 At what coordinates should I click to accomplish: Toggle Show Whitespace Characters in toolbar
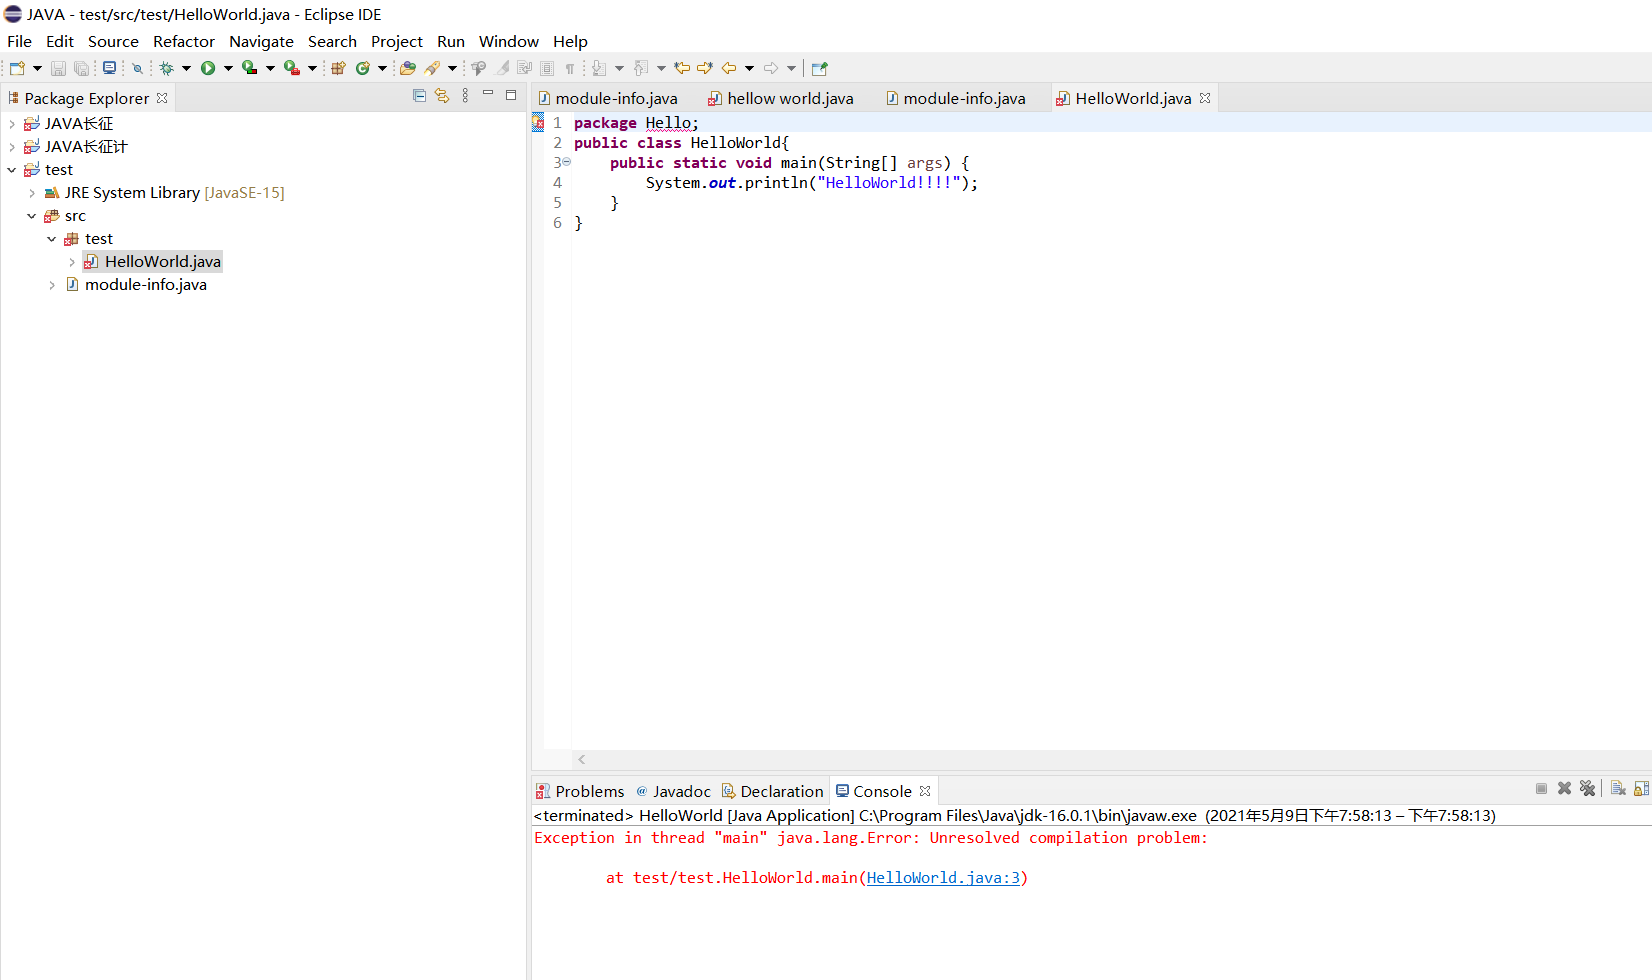569,68
